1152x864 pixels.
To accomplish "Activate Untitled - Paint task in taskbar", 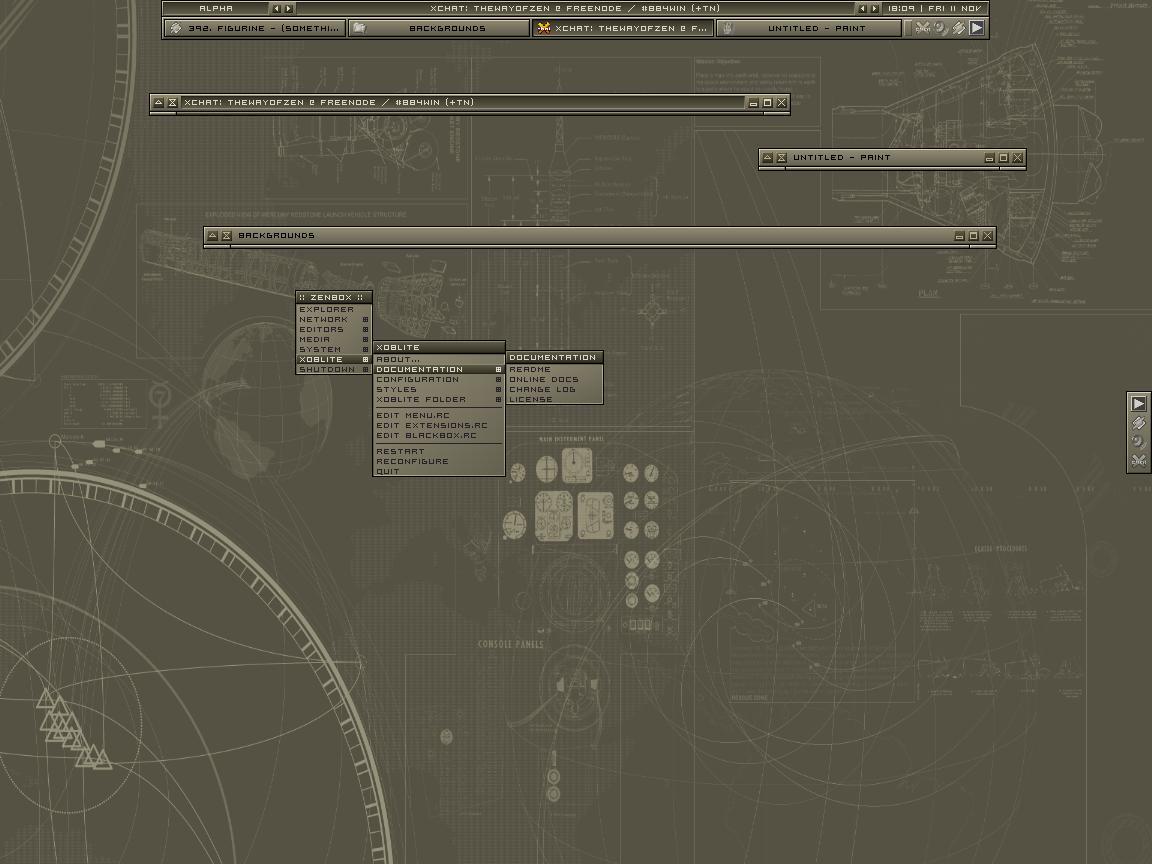I will coord(809,28).
